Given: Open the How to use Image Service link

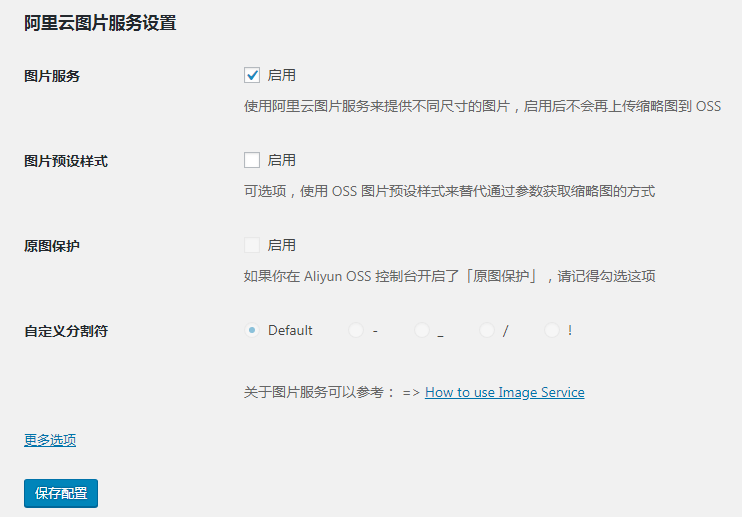Looking at the screenshot, I should tap(504, 393).
